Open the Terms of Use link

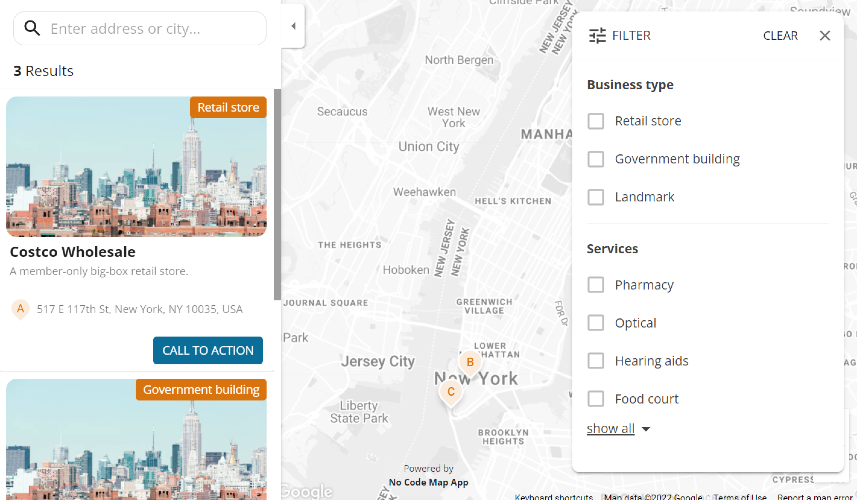tap(740, 497)
